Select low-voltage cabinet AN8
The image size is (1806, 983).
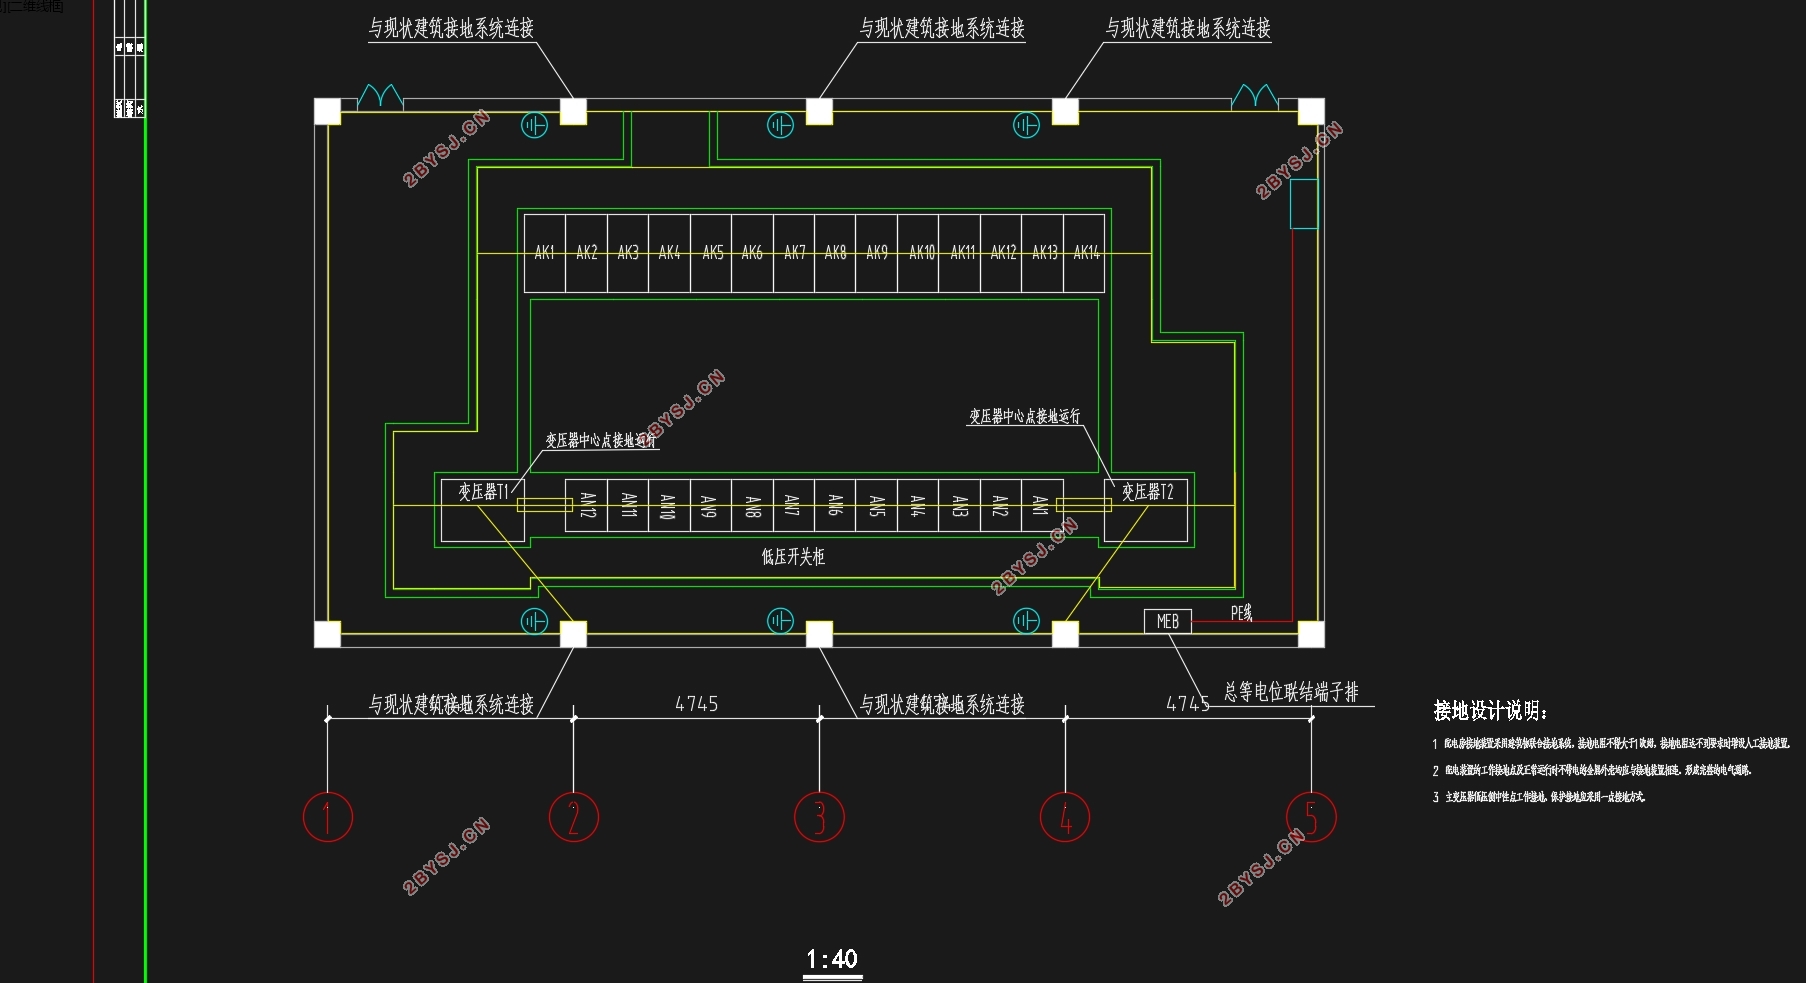click(751, 506)
